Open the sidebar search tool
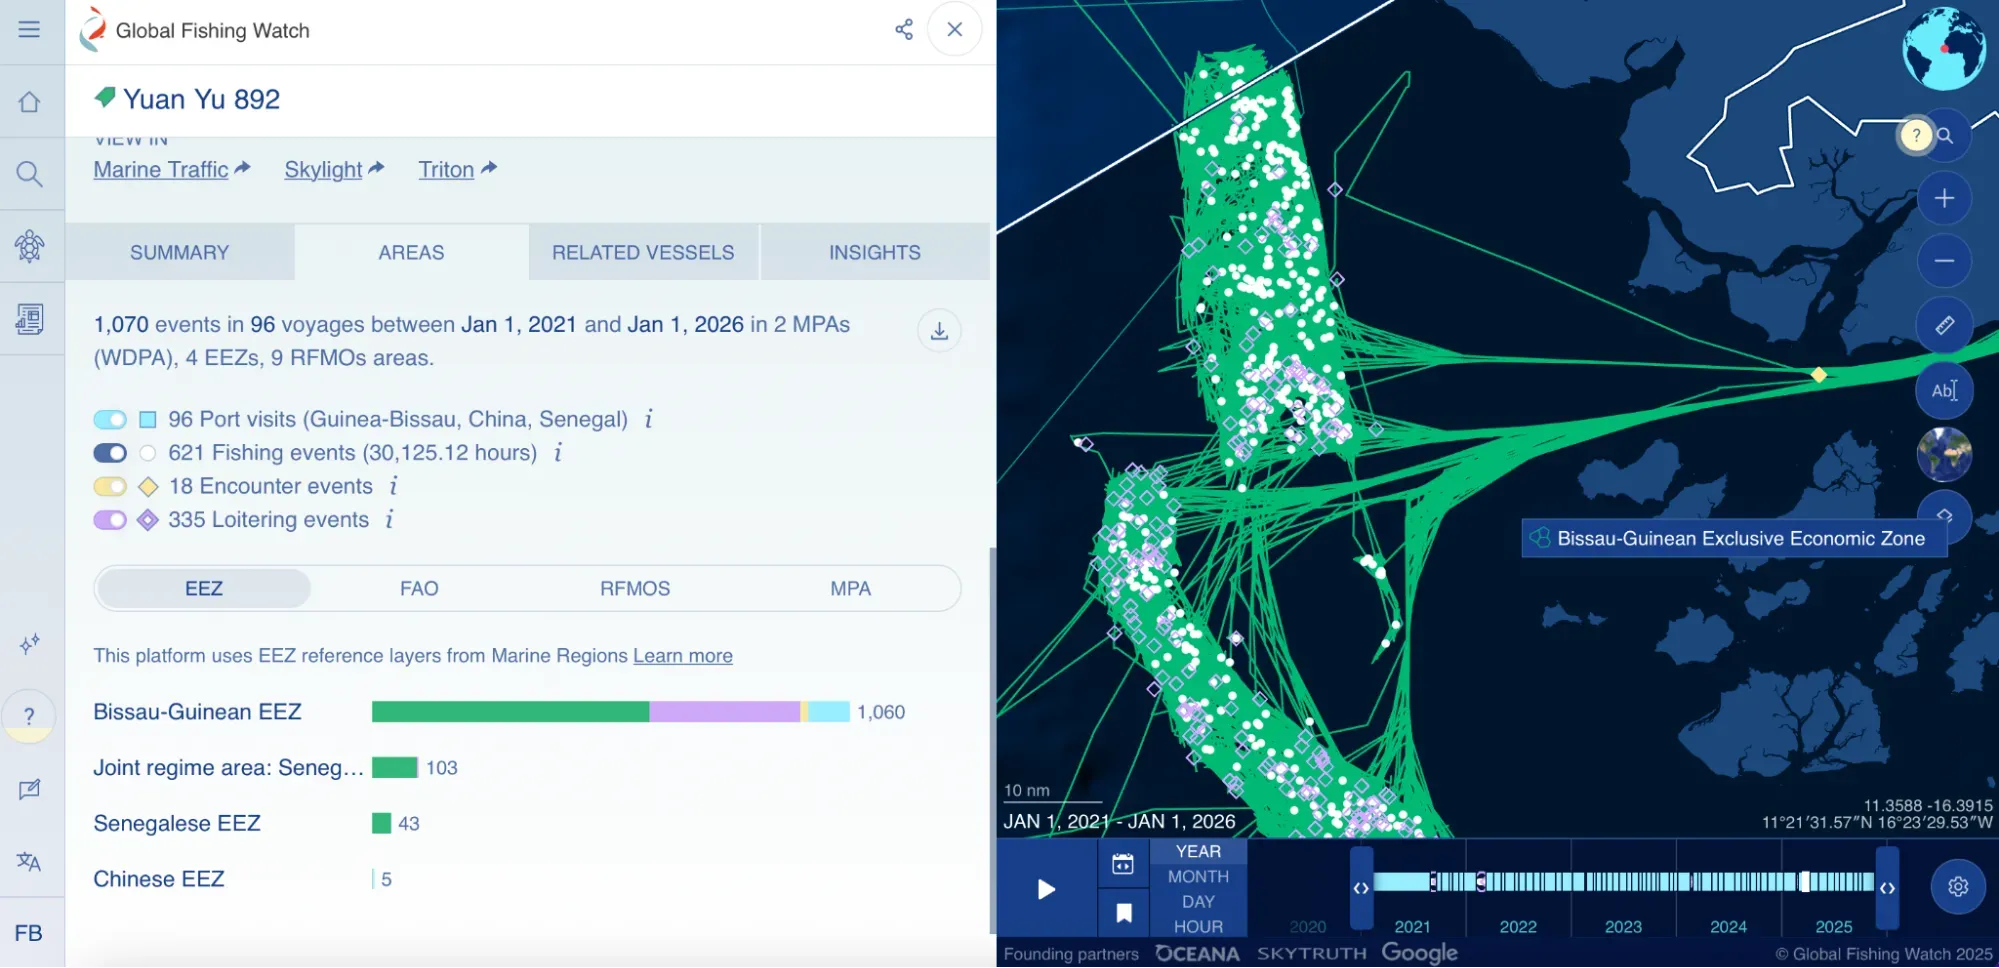This screenshot has height=968, width=1999. tap(29, 174)
